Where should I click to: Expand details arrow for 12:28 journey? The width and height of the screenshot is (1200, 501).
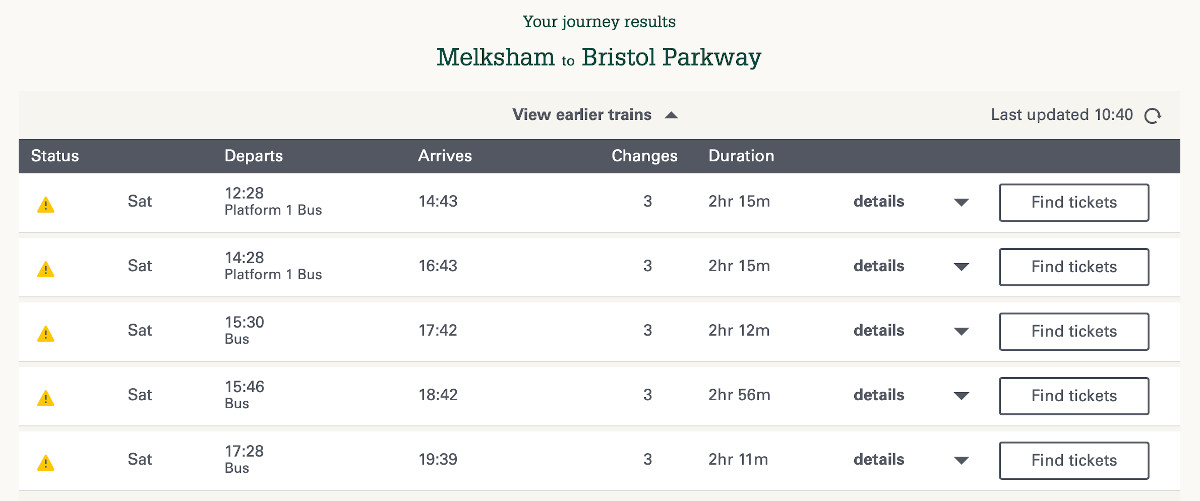961,202
